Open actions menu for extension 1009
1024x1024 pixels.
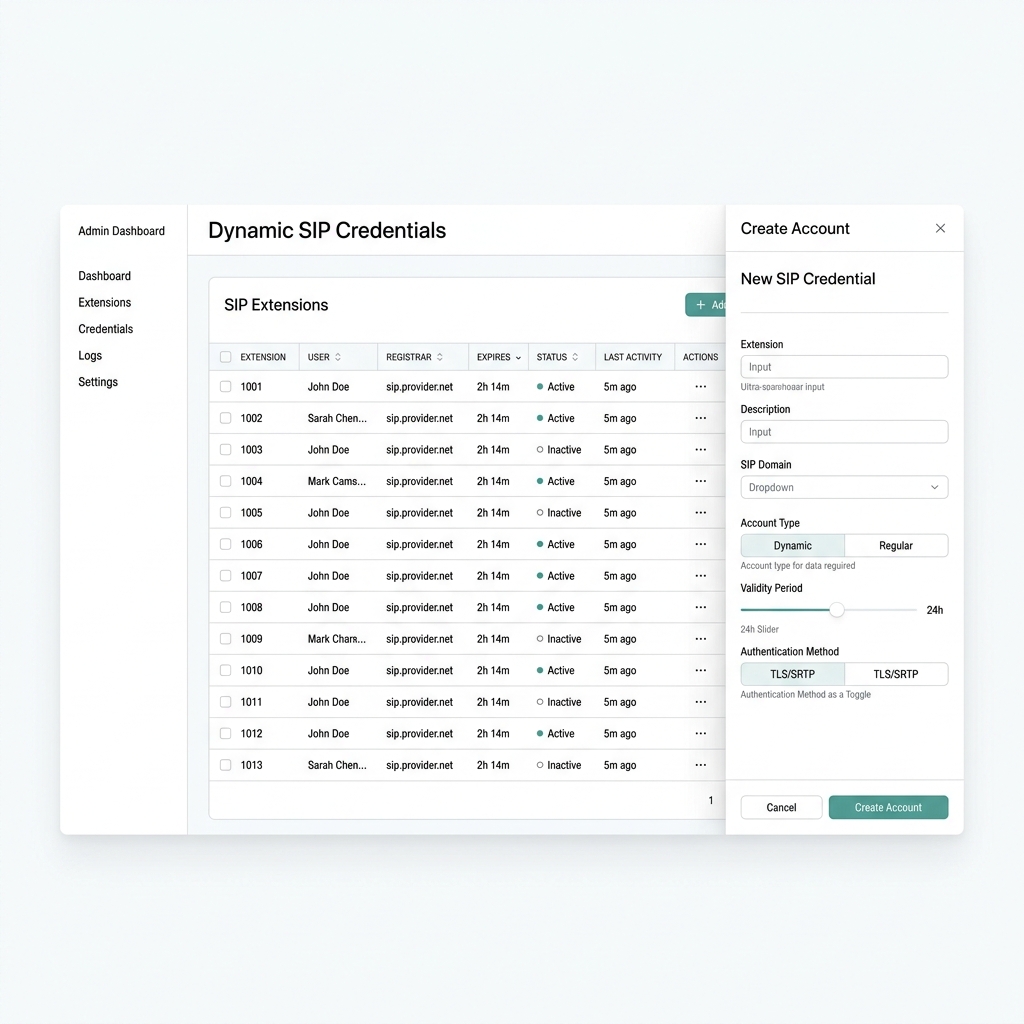(x=700, y=639)
